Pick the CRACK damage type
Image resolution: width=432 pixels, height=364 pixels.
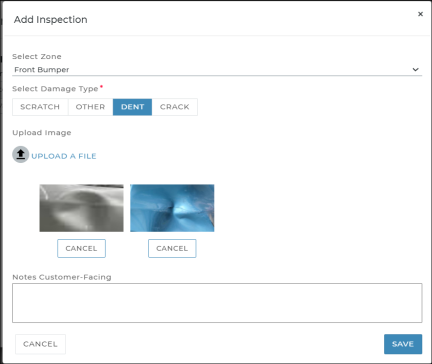pos(175,107)
